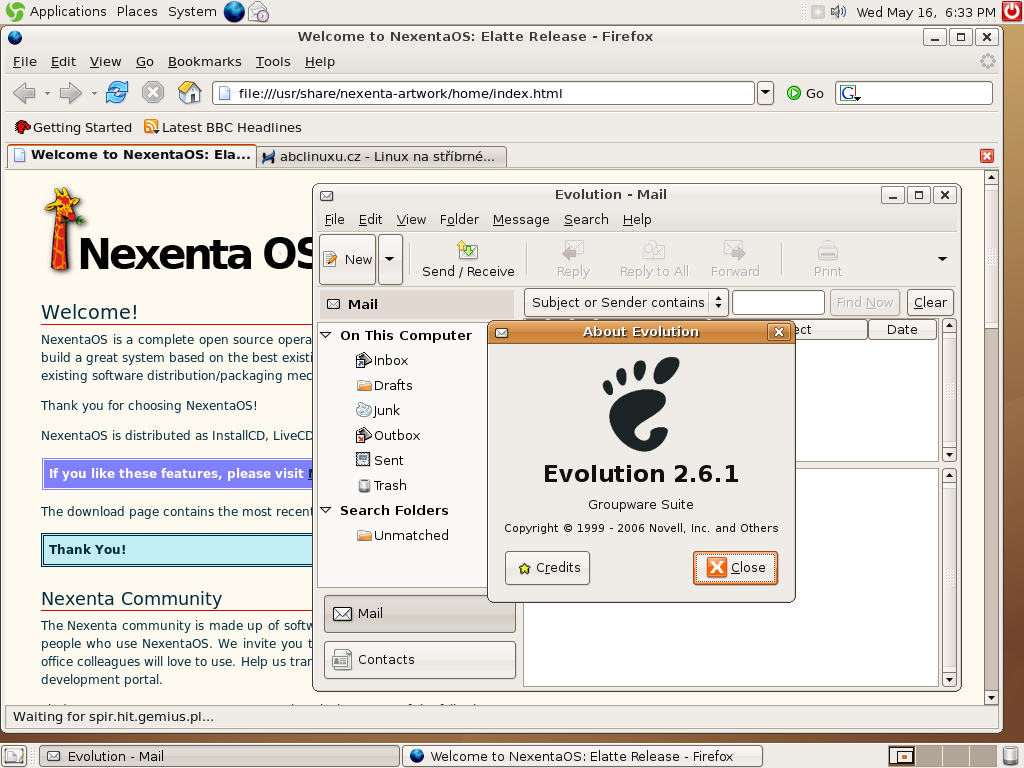The image size is (1024, 768).
Task: Open Getting Started bookmark
Action: click(x=73, y=127)
